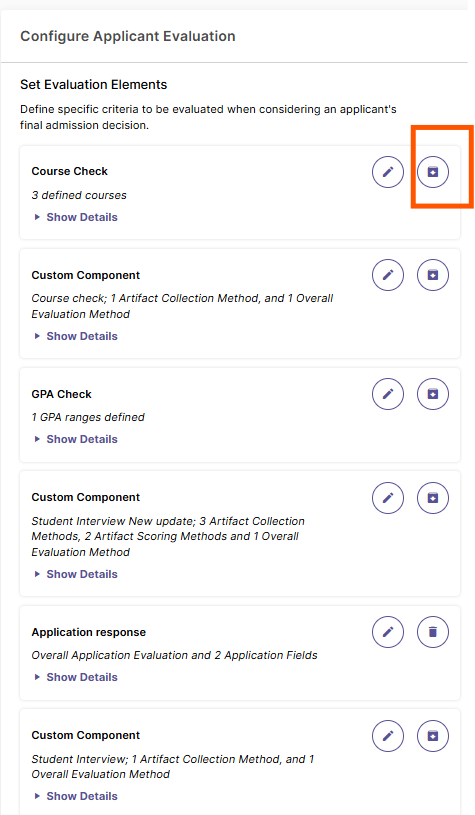This screenshot has height=815, width=475.
Task: Archive Student Interview component with 1 Artifact Collection Method
Action: point(433,736)
